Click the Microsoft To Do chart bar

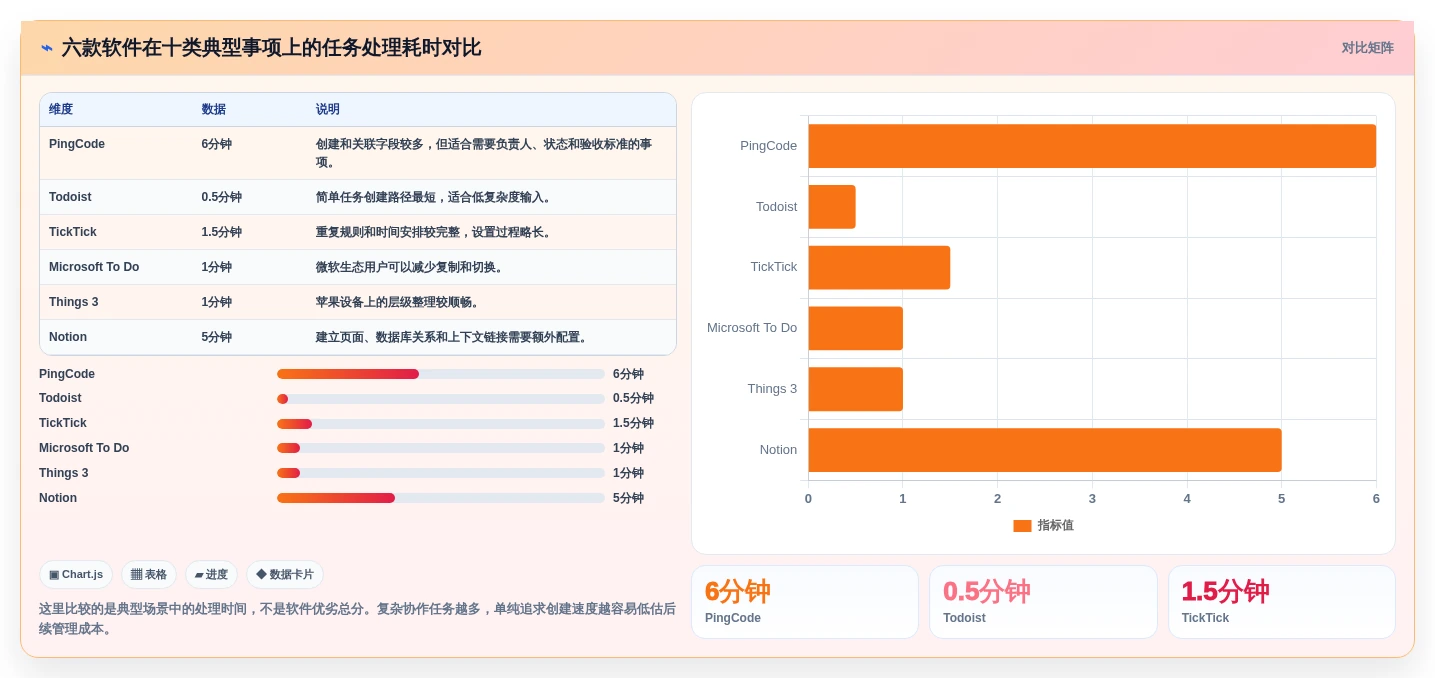coord(855,328)
